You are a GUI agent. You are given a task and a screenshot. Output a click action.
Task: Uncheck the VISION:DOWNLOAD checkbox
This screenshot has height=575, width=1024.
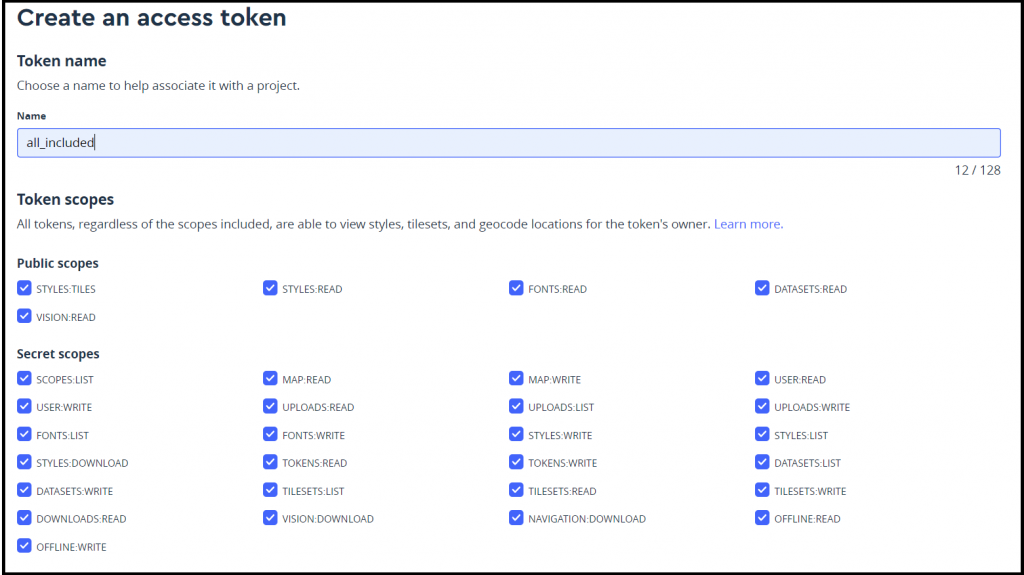[x=270, y=518]
